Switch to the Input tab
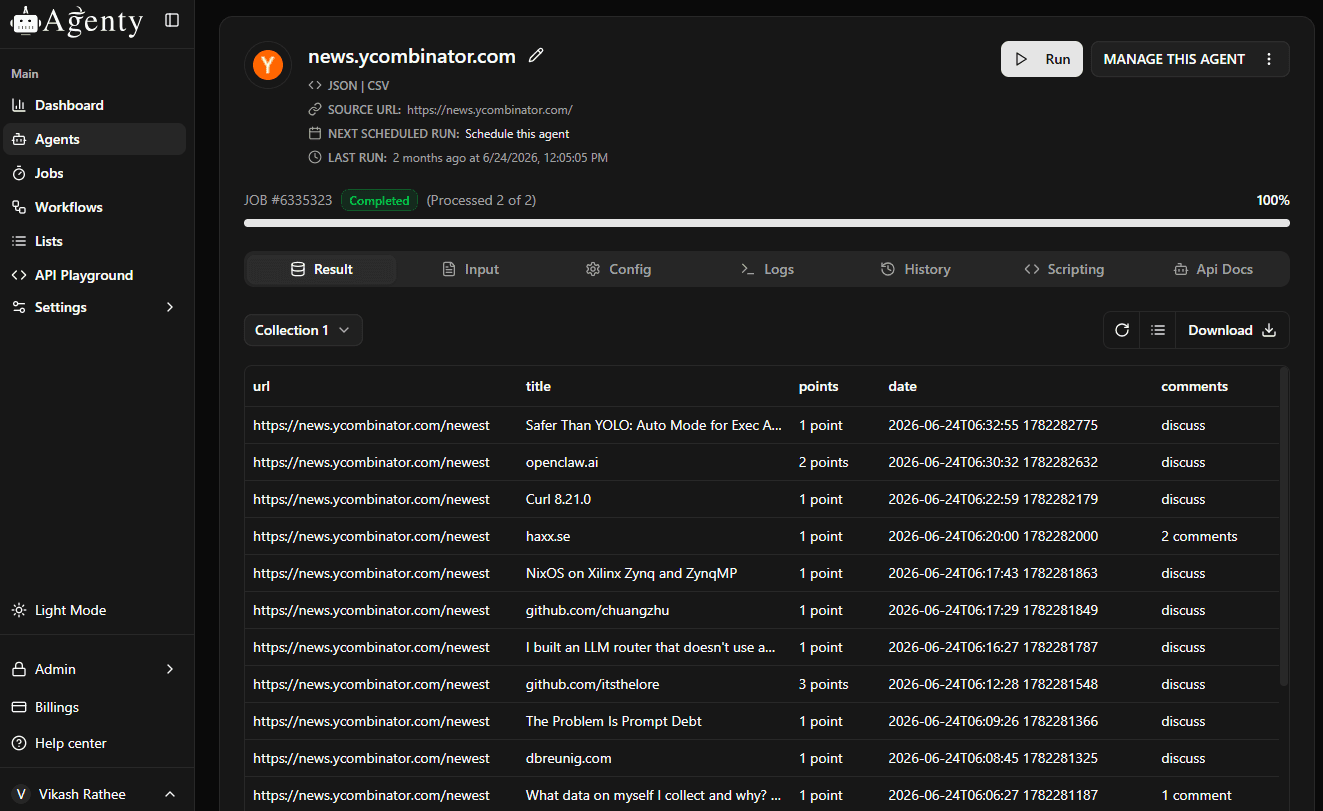This screenshot has height=811, width=1323. click(470, 269)
